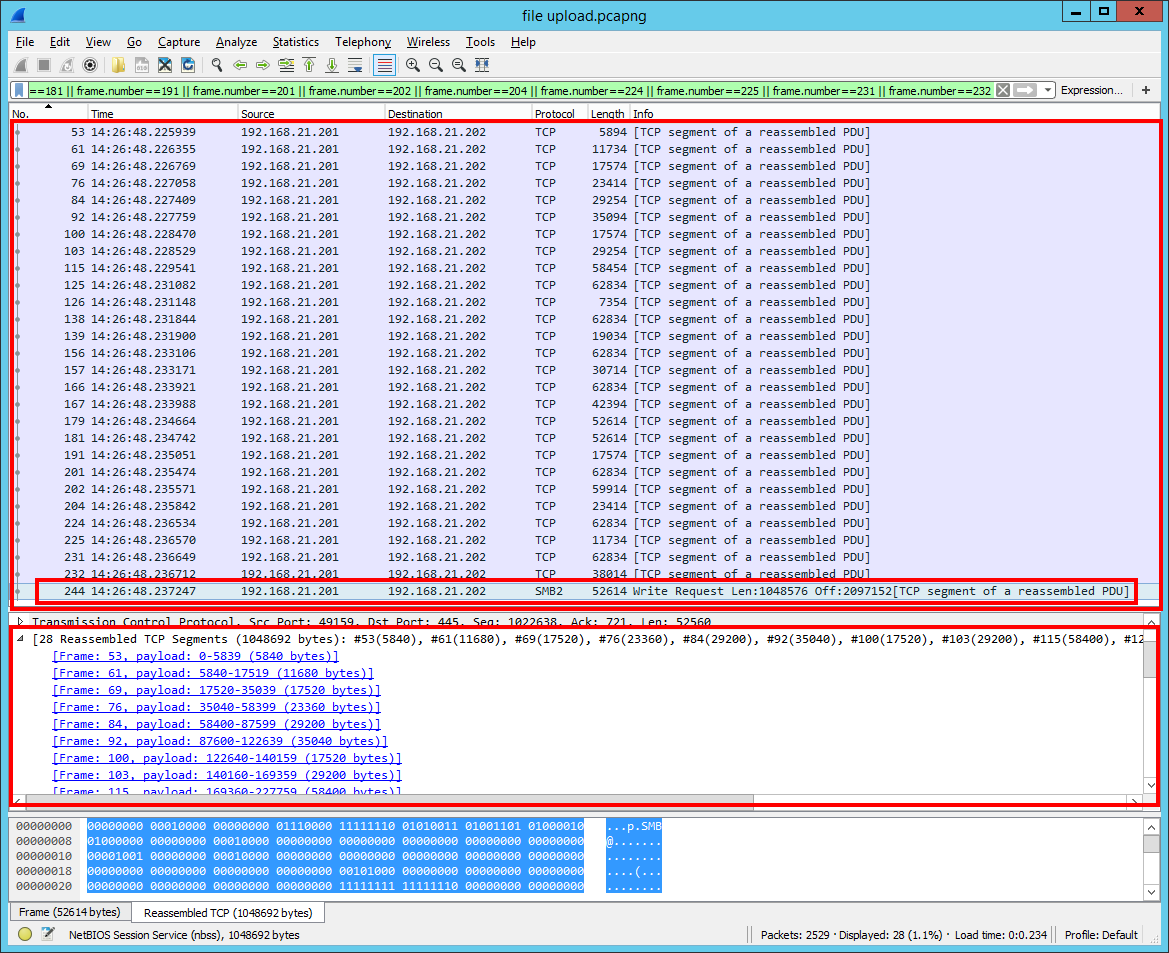Select packet 125 with length 62834
This screenshot has height=953, width=1169.
click(585, 285)
